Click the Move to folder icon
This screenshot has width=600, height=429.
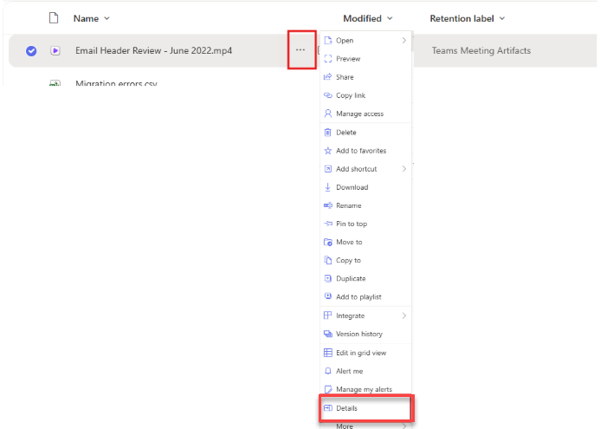pyautogui.click(x=328, y=242)
